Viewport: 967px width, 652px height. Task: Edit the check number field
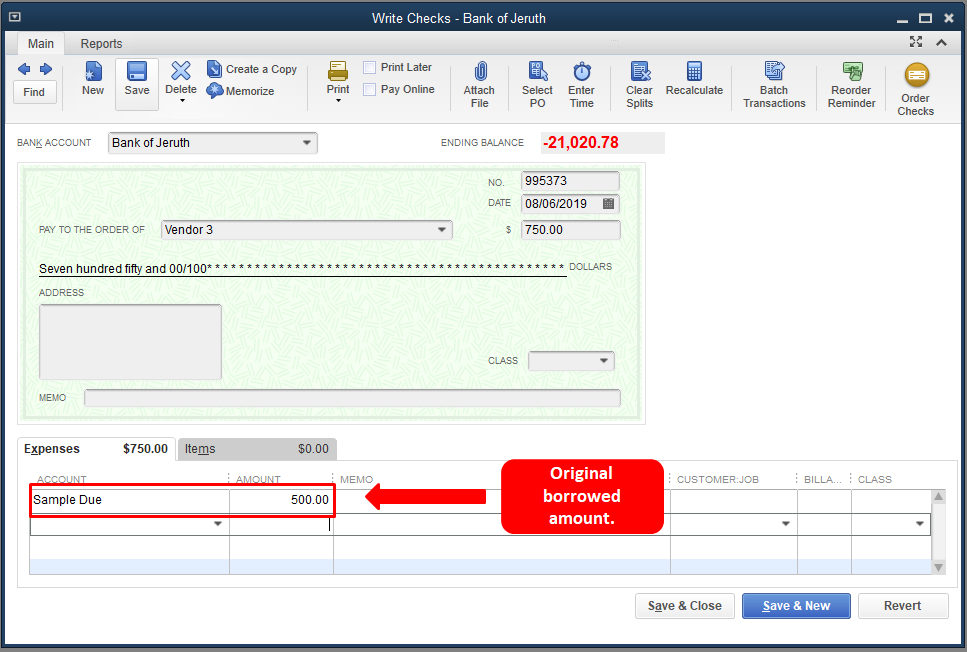pos(570,181)
